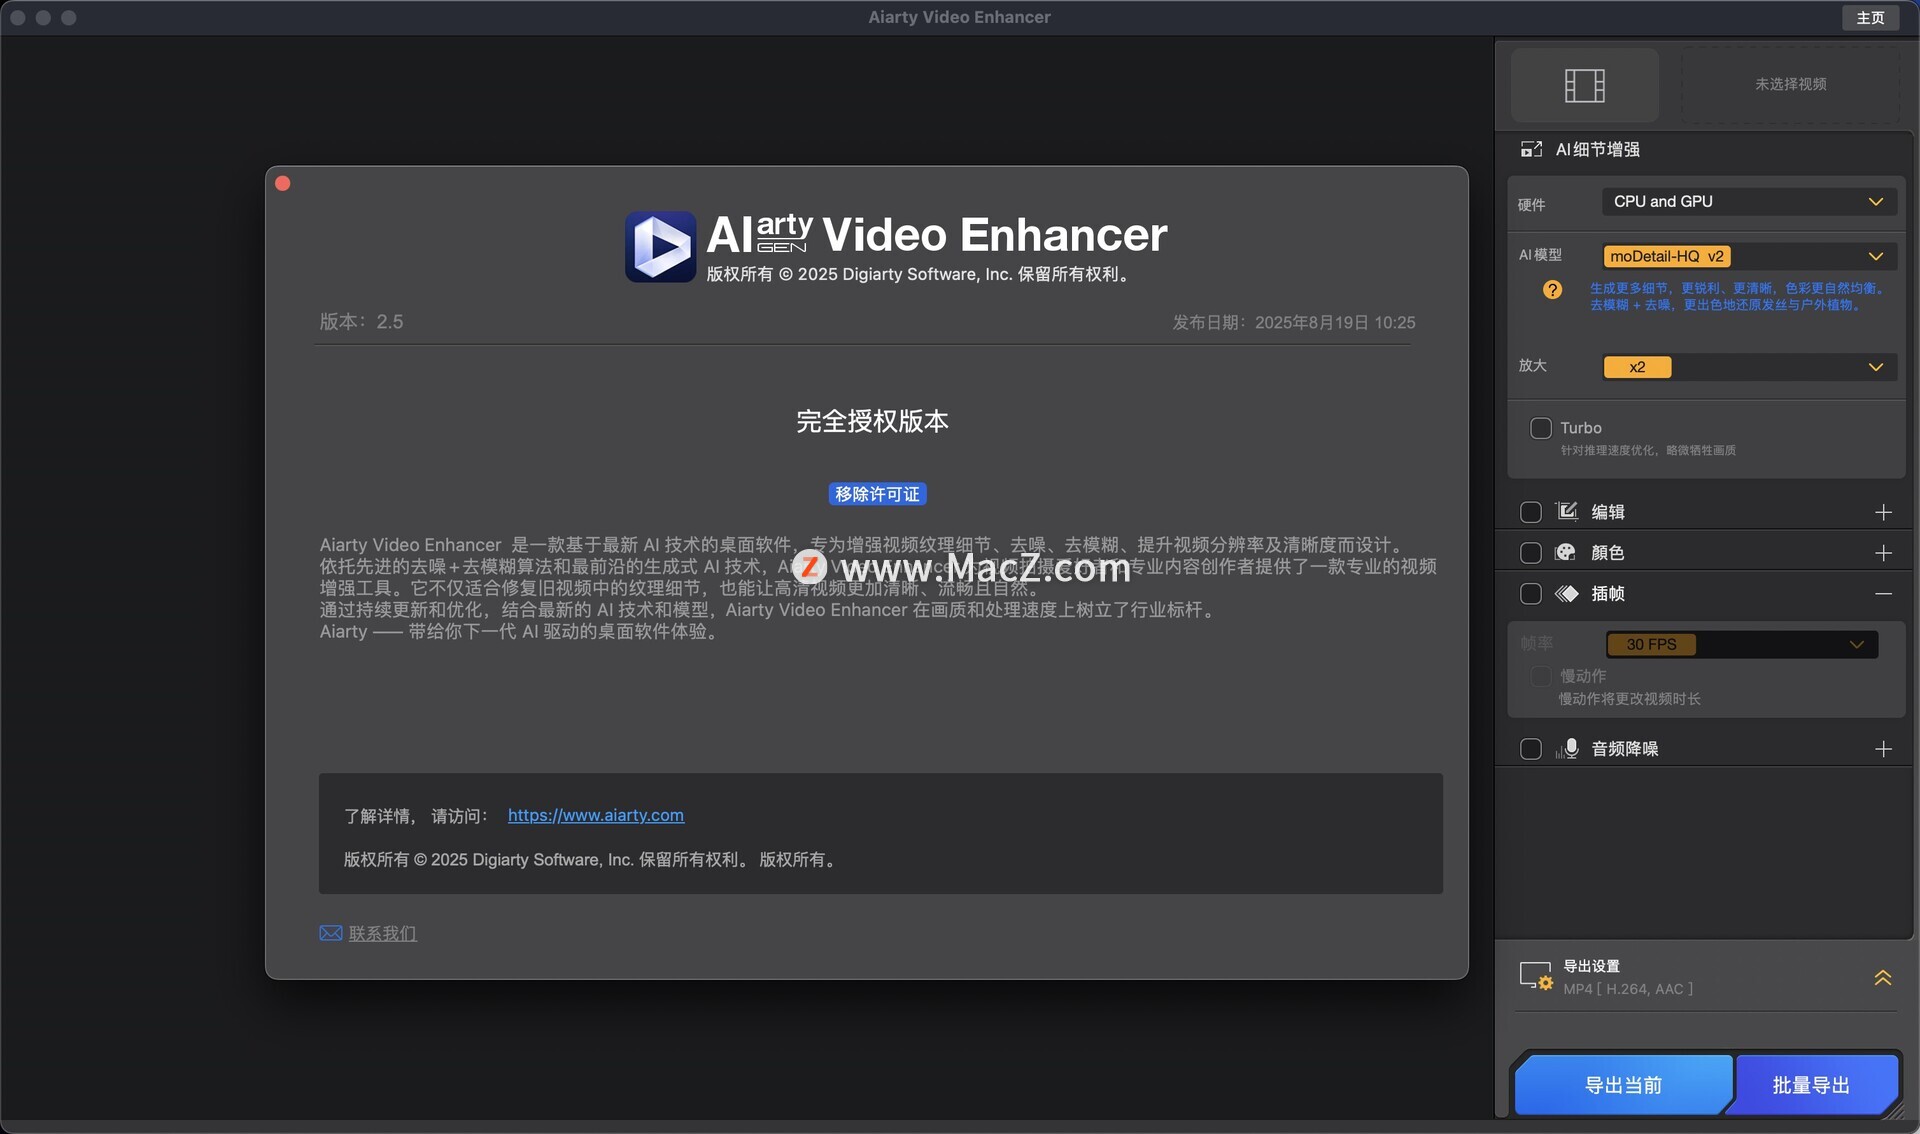Click the 完全授权版本 heading
This screenshot has width=1920, height=1134.
(x=872, y=421)
